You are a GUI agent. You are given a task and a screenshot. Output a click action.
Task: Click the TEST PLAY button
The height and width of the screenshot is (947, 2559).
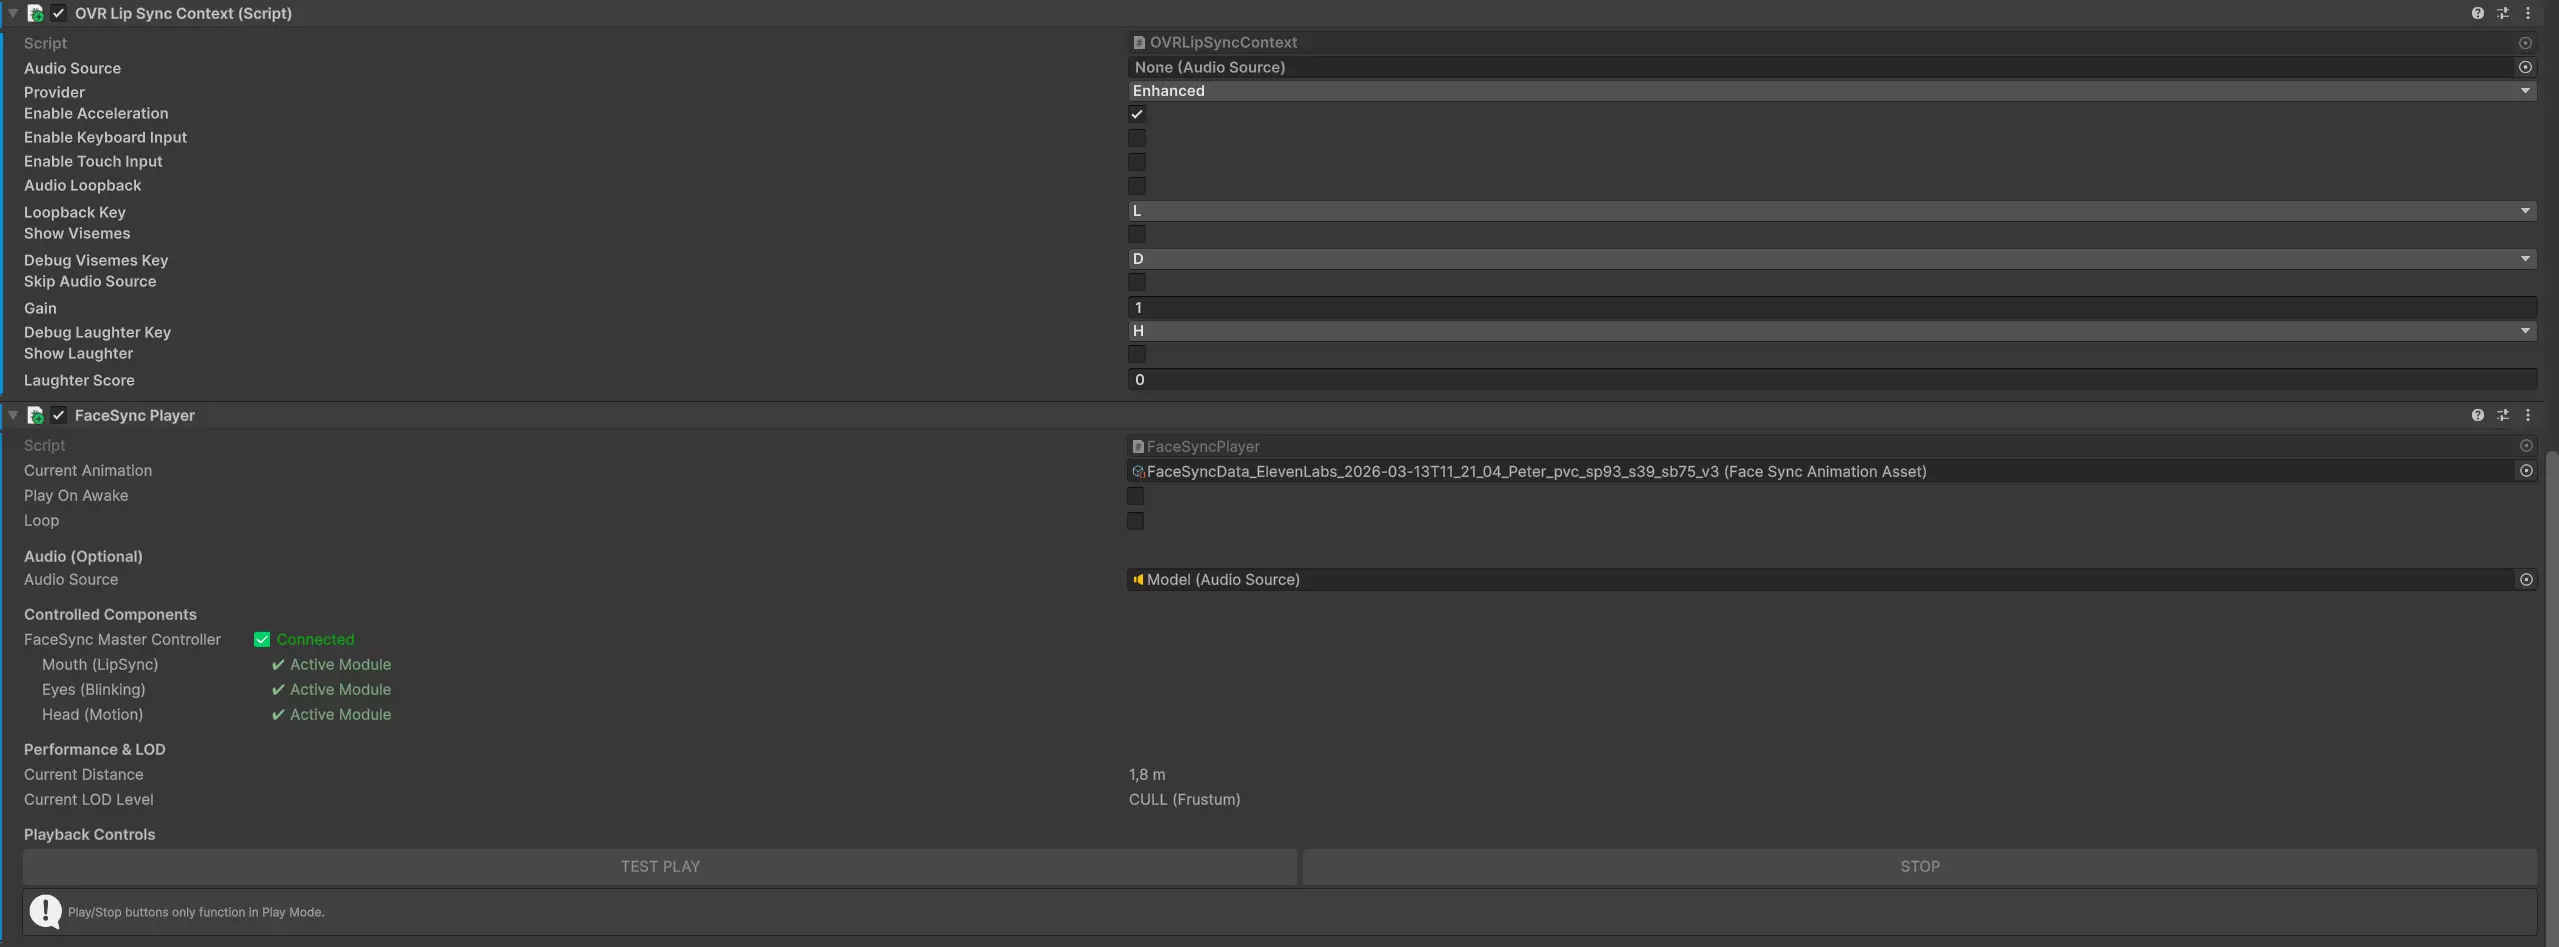[x=660, y=867]
